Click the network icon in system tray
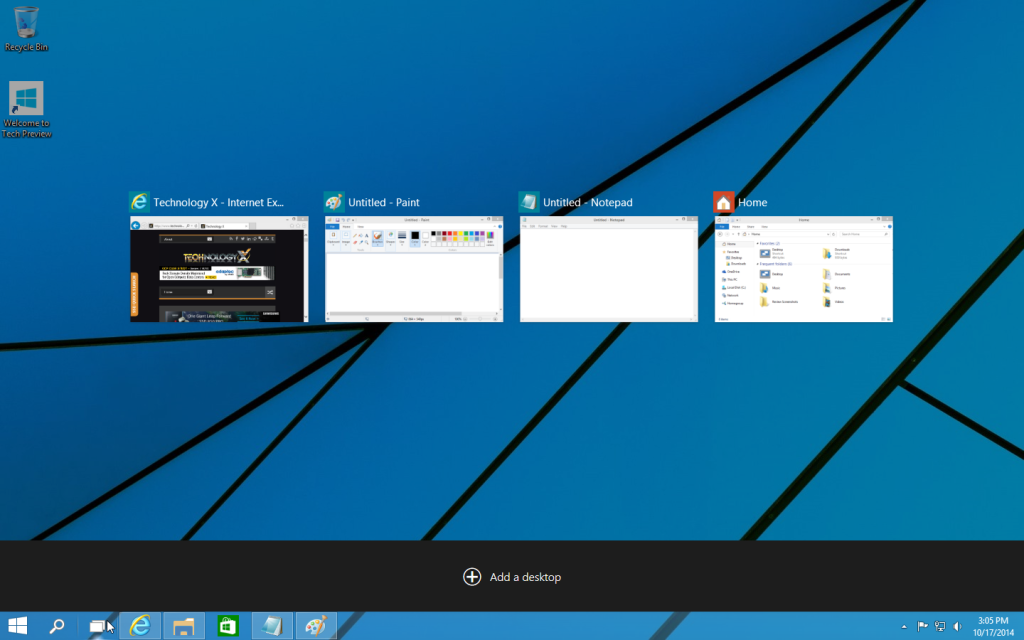1024x640 pixels. tap(940, 627)
